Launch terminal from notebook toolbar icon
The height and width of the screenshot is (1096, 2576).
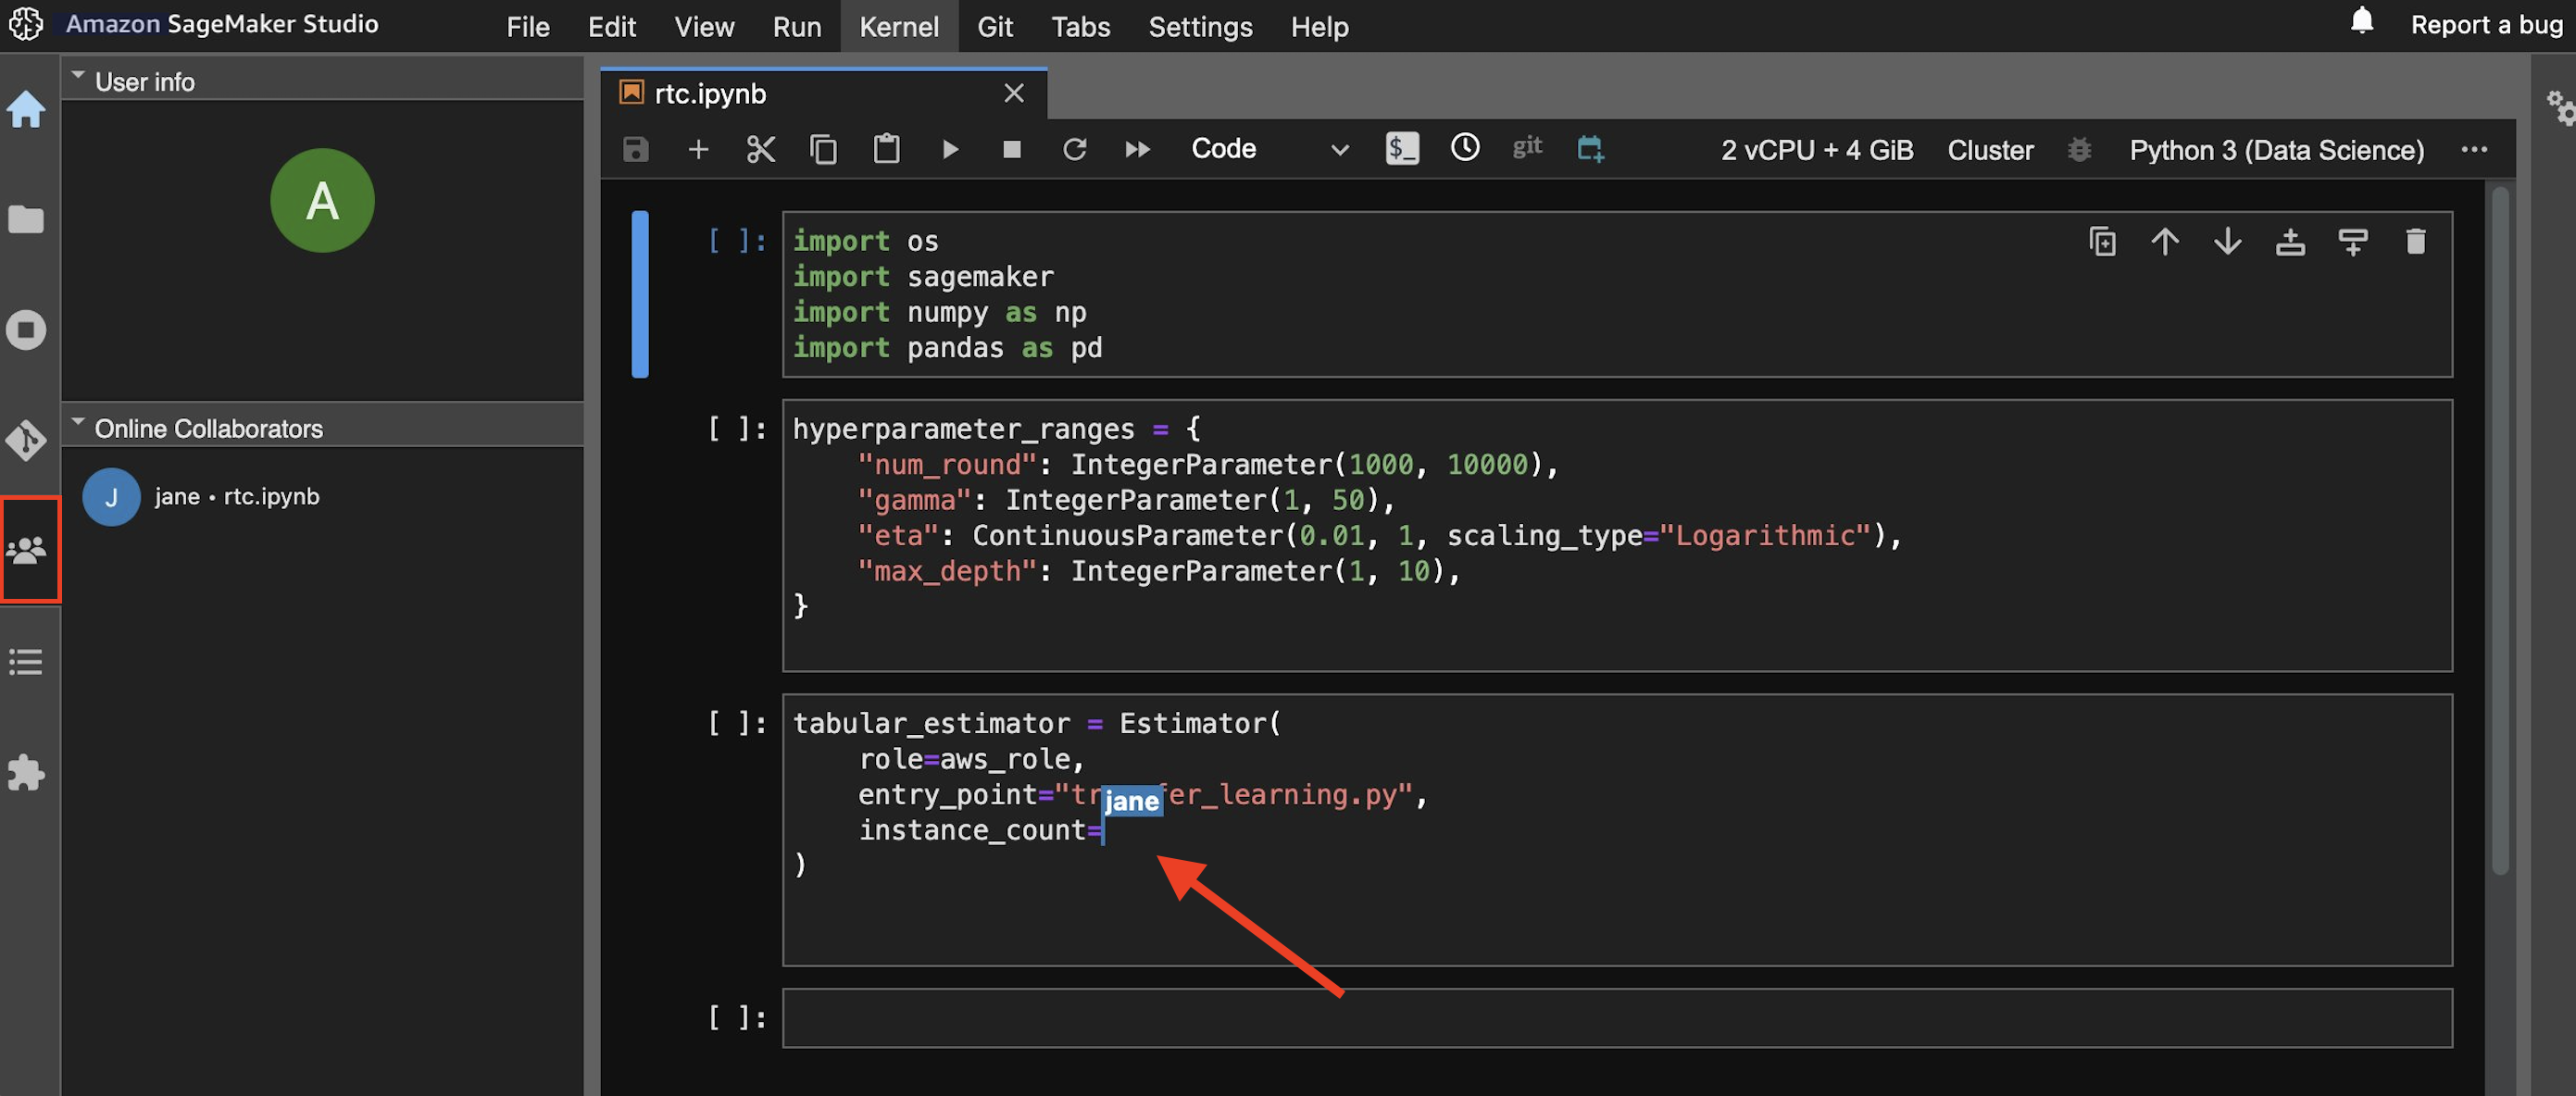[x=1401, y=149]
